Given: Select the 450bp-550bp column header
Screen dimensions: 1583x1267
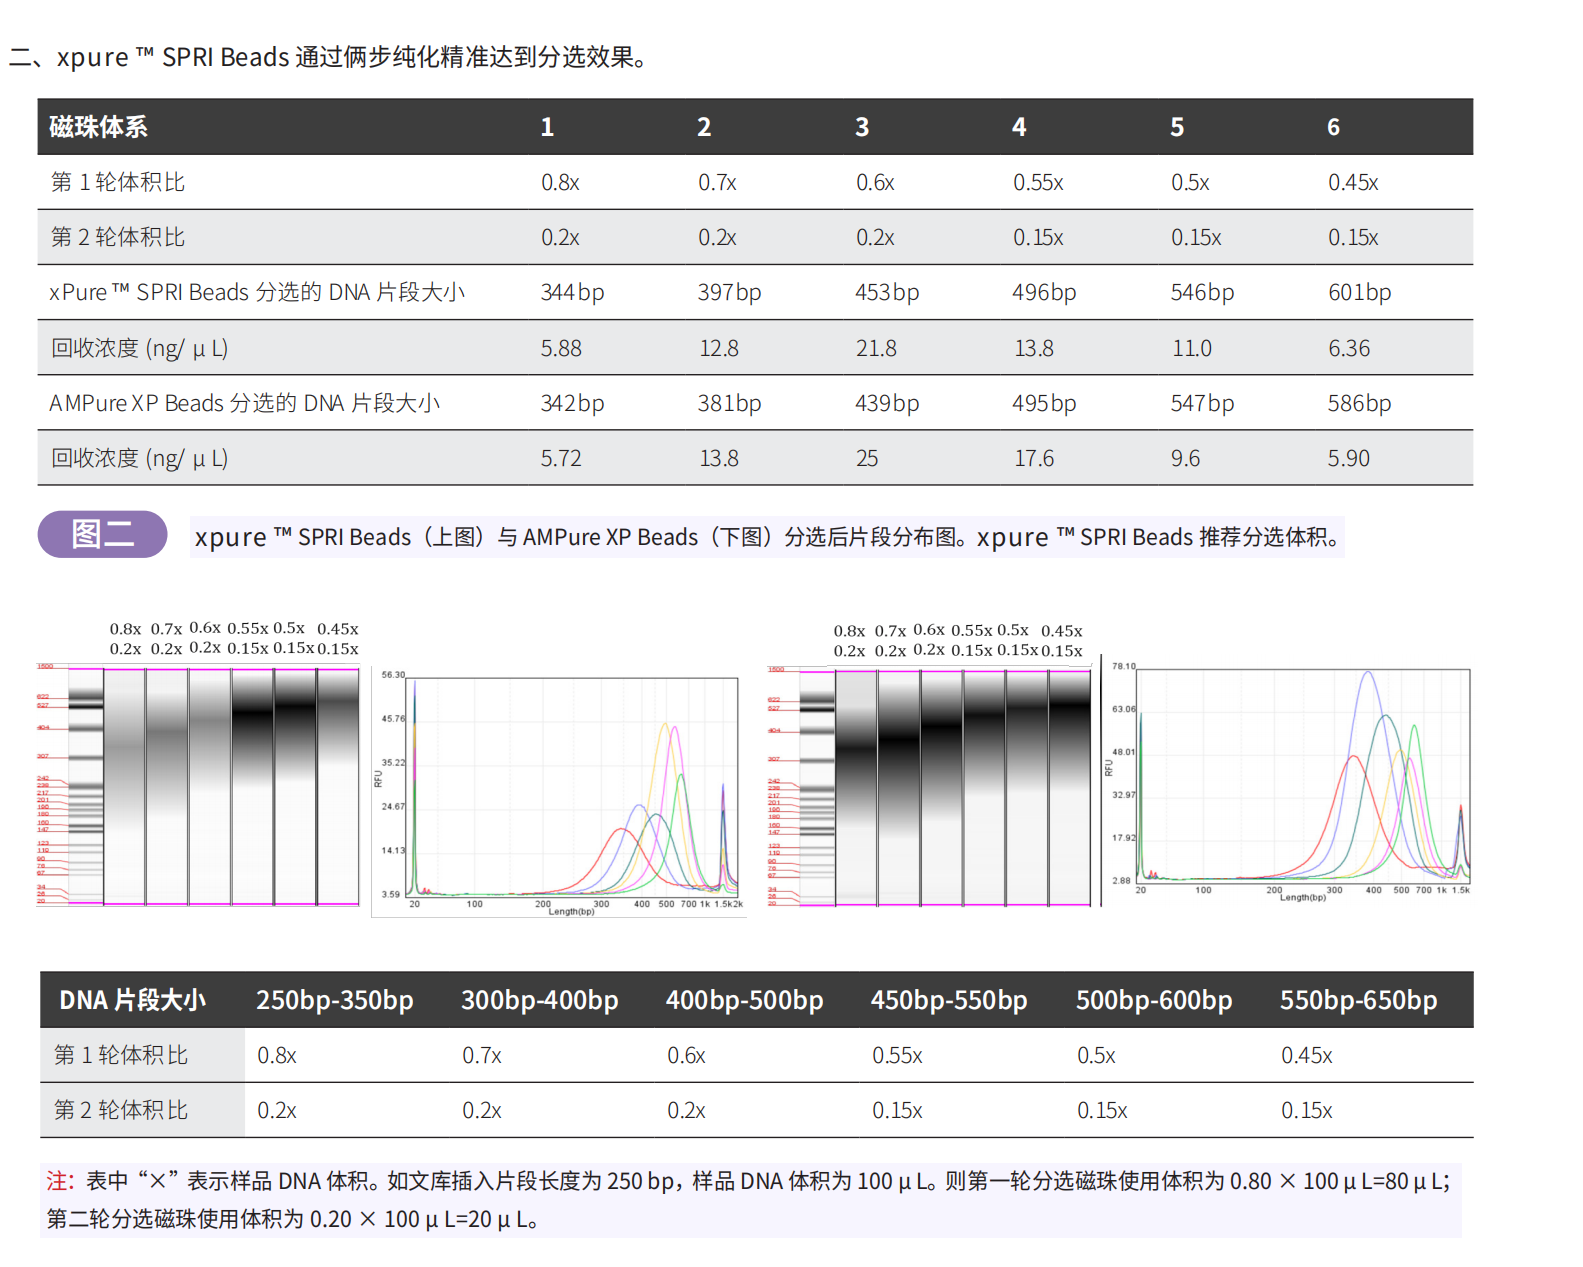Looking at the screenshot, I should coord(949,1000).
